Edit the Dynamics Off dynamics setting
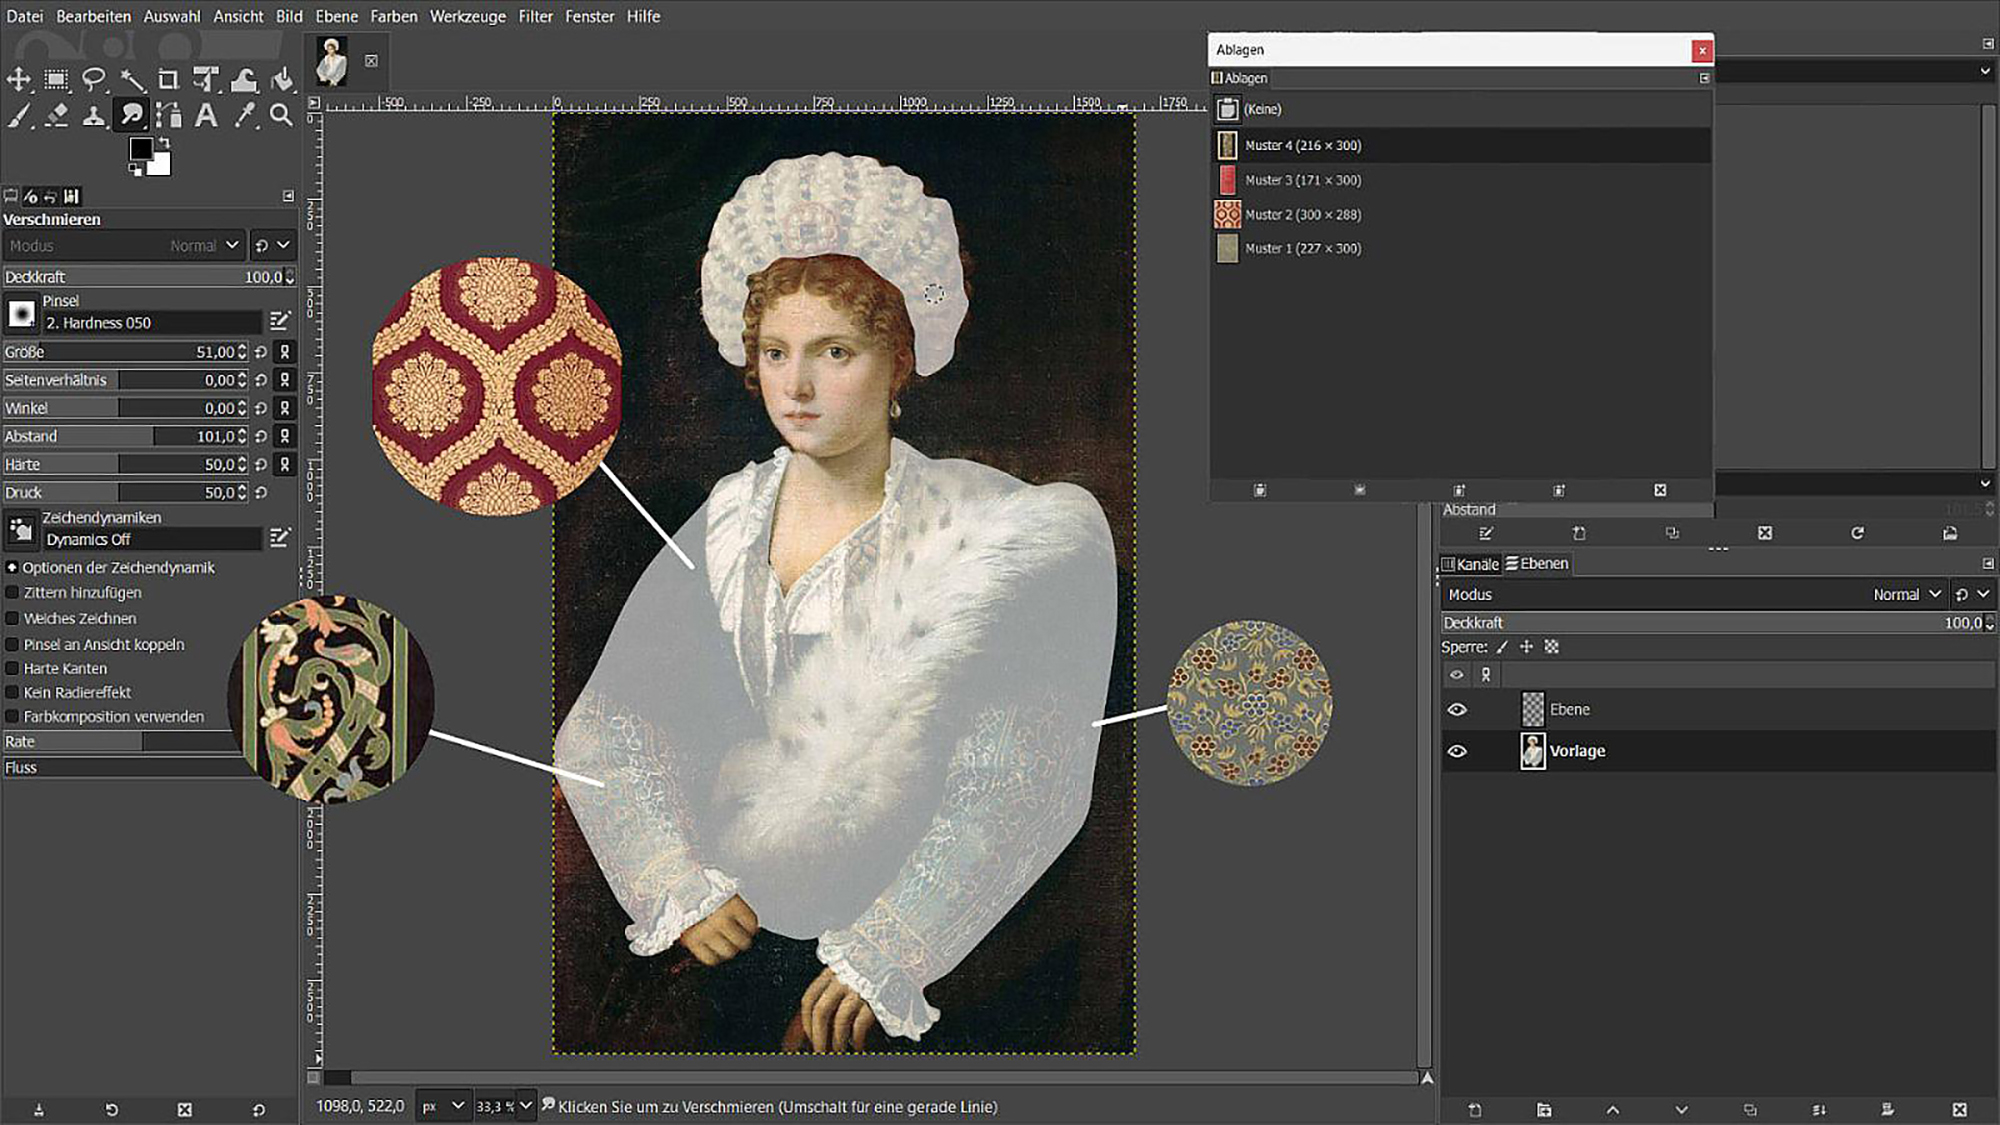The image size is (2000, 1125). point(280,538)
